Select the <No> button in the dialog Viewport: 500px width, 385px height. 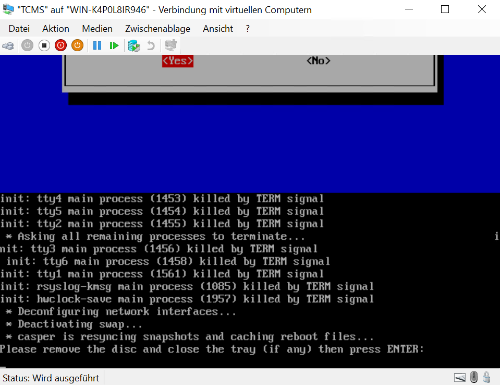pos(319,61)
